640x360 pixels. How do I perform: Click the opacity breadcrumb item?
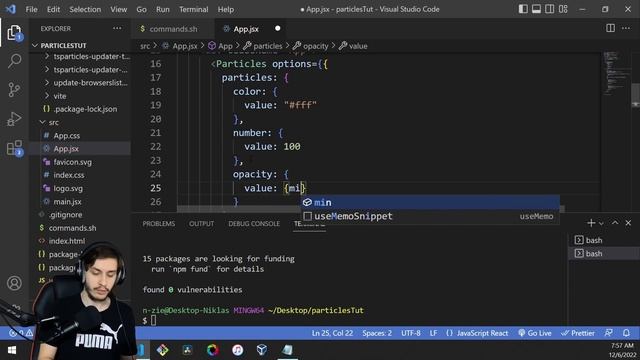coord(311,46)
